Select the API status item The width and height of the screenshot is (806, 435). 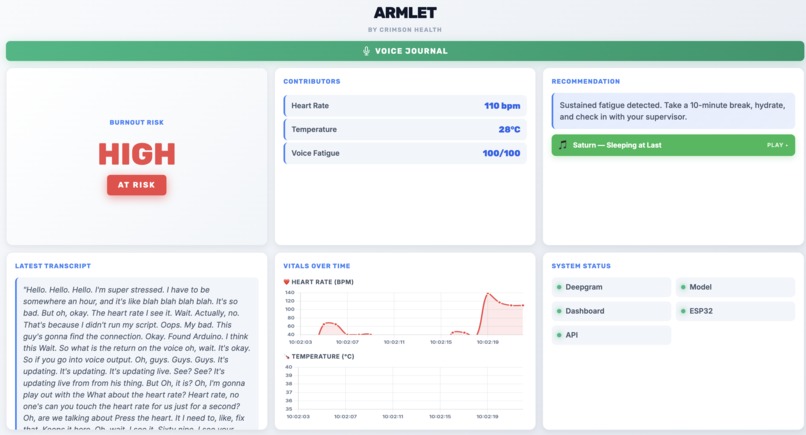click(611, 335)
